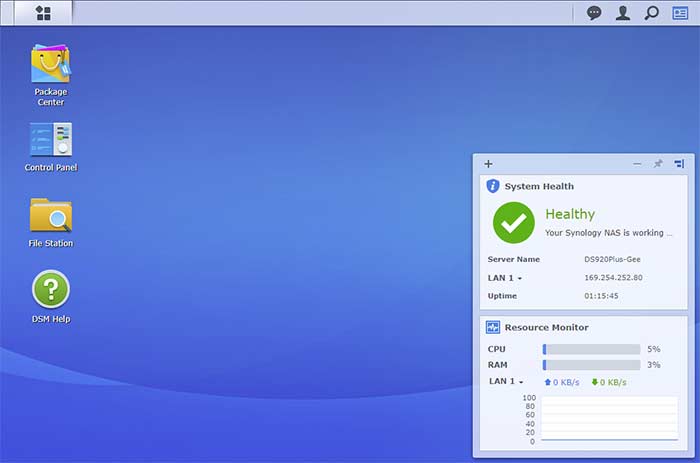Screen dimensions: 700x463
Task: Click the green Healthy checkmark icon
Action: (x=513, y=222)
